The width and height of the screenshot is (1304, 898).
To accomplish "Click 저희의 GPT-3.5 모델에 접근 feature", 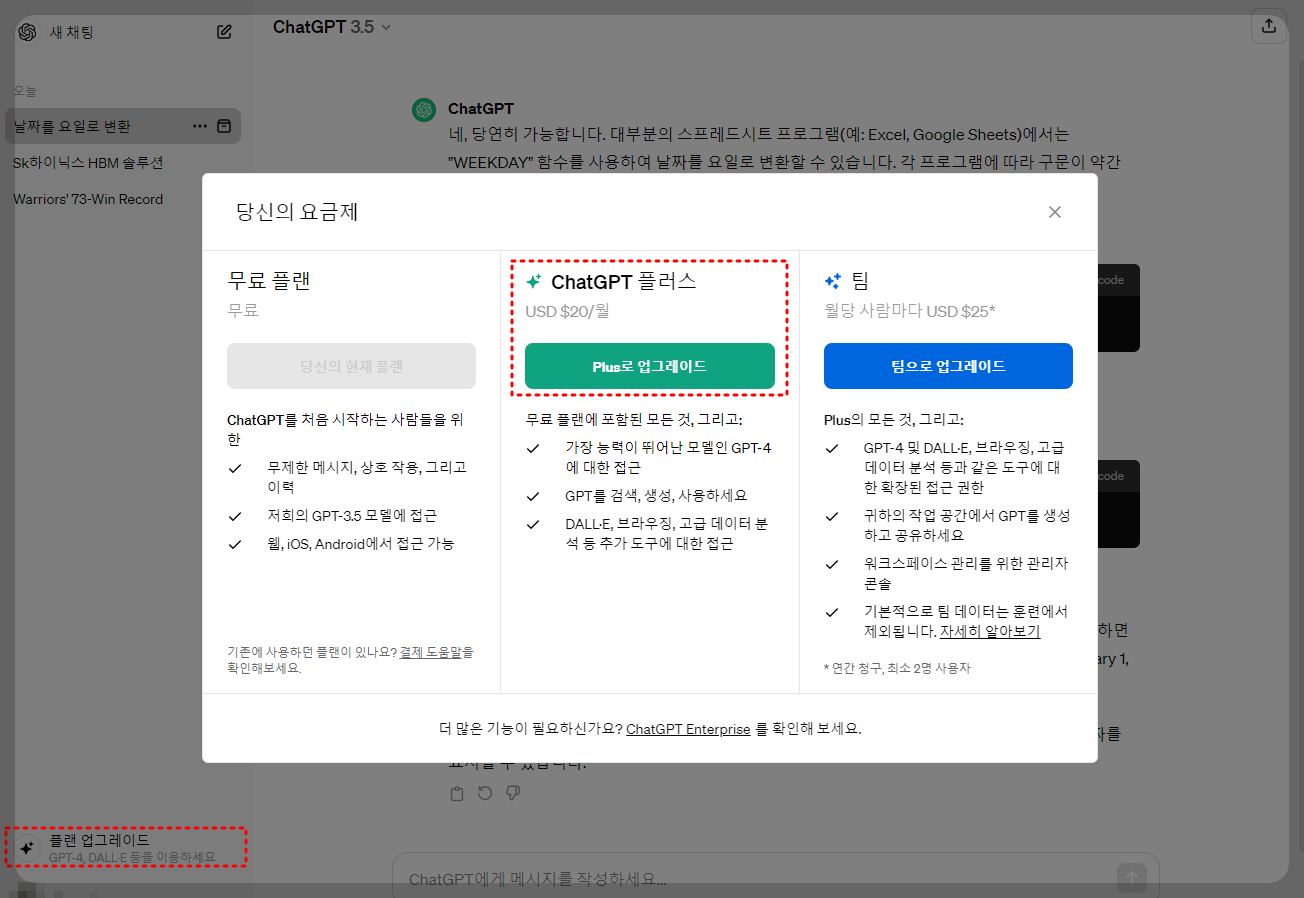I will coord(352,516).
